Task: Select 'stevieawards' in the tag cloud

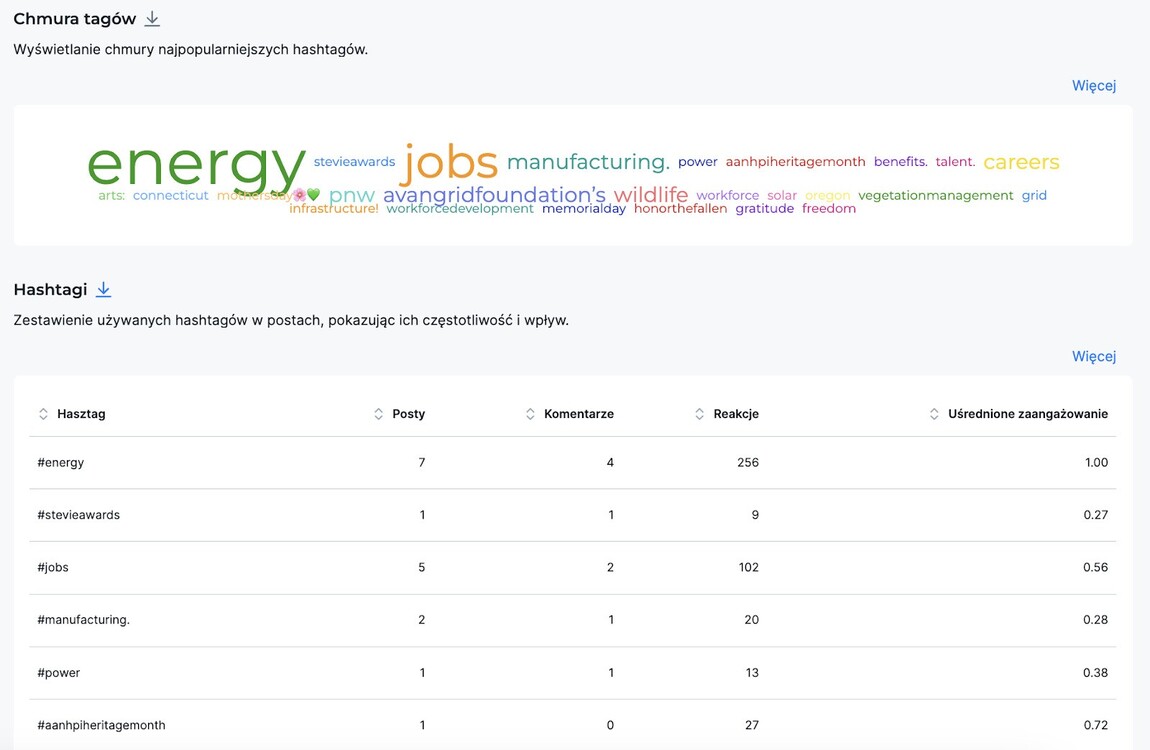Action: 354,162
